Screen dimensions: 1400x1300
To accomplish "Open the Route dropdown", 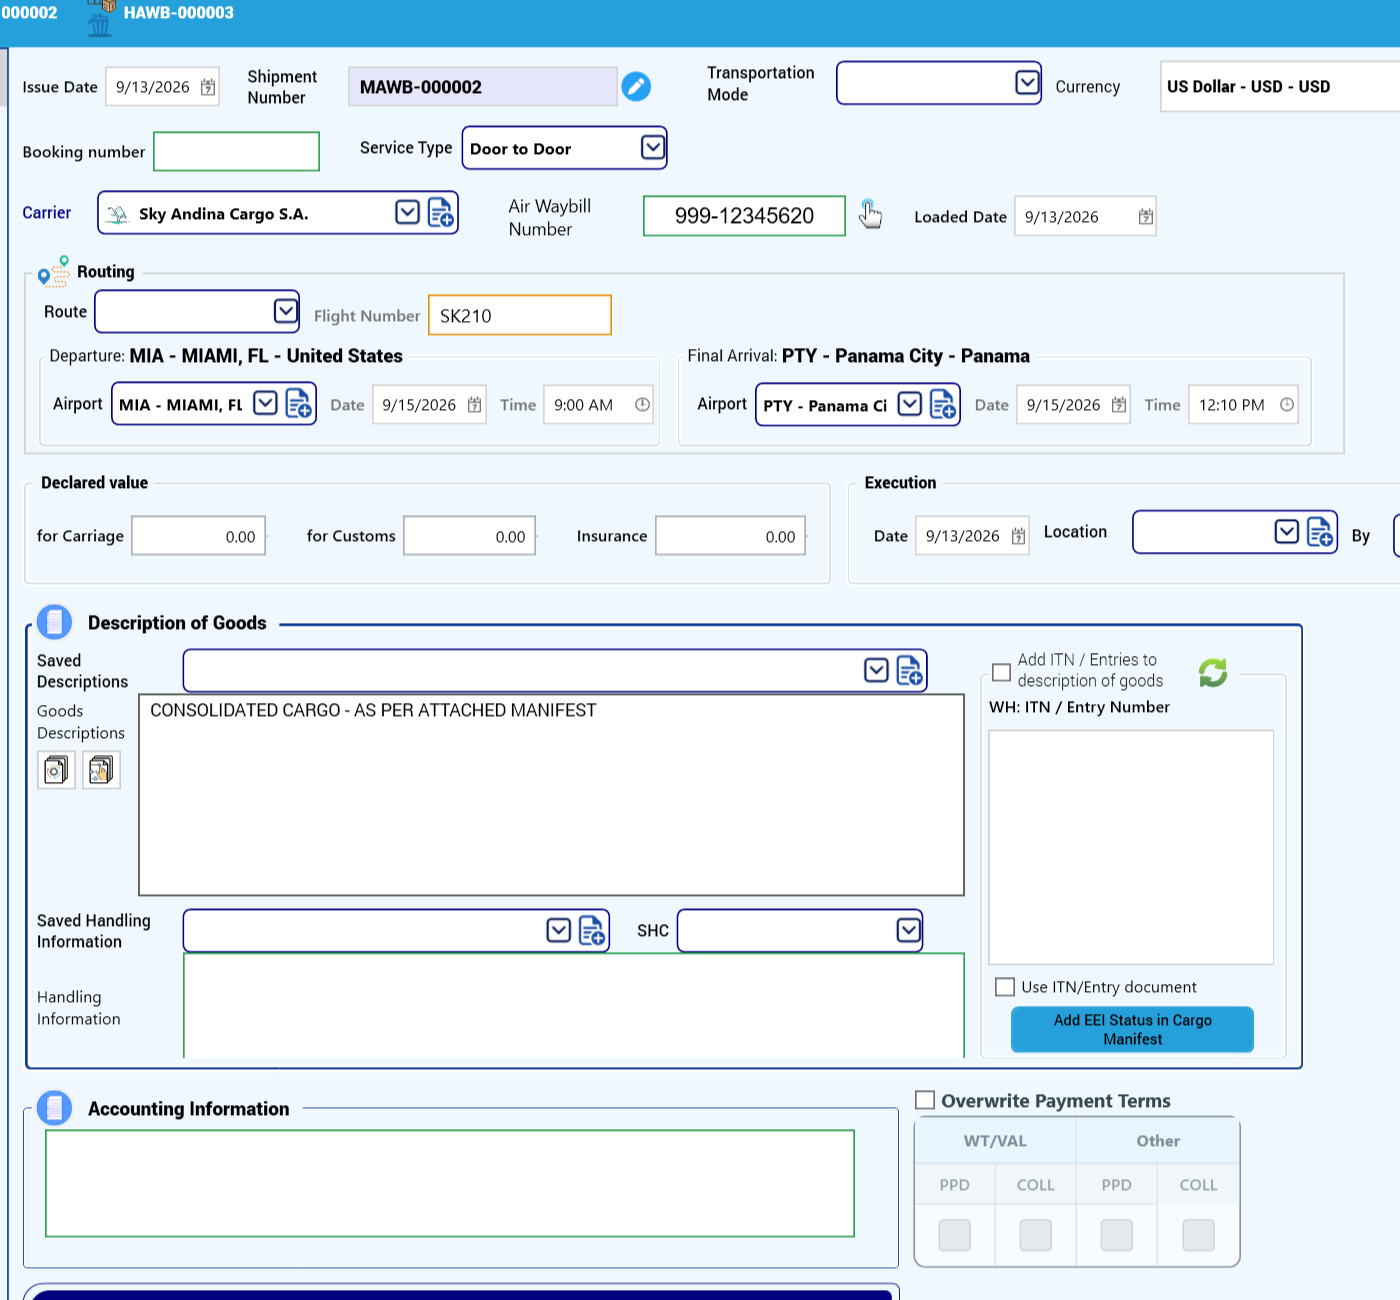I will pyautogui.click(x=286, y=311).
